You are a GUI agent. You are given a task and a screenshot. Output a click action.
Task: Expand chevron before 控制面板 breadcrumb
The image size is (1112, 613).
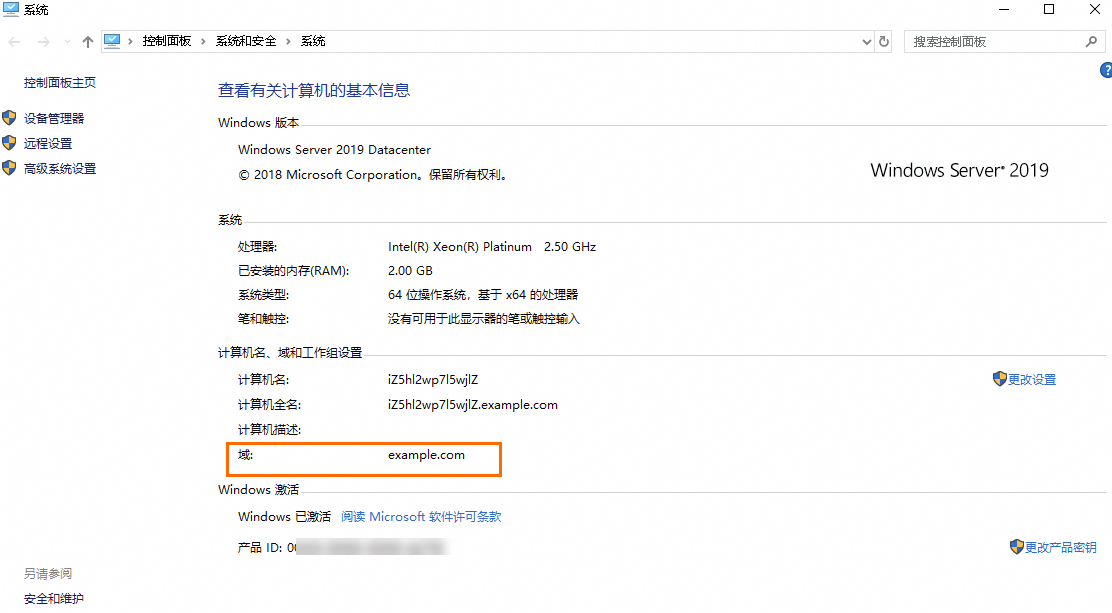coord(130,41)
